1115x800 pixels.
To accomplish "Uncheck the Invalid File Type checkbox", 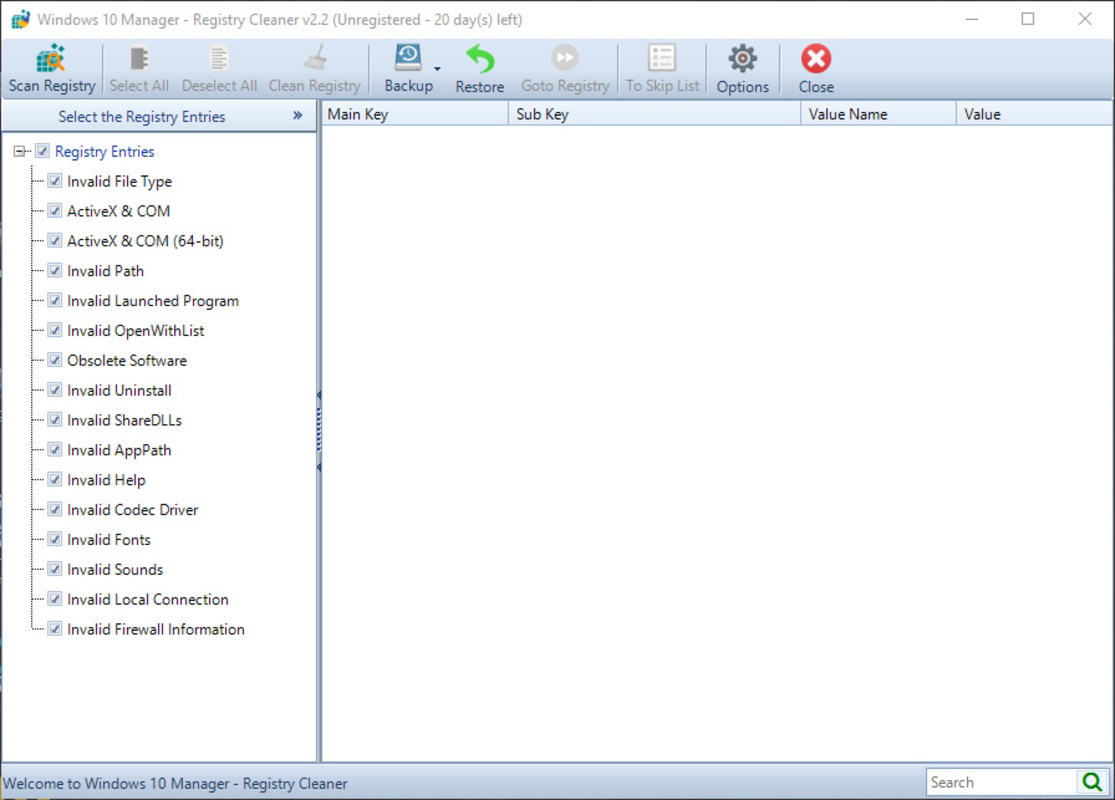I will coord(55,181).
